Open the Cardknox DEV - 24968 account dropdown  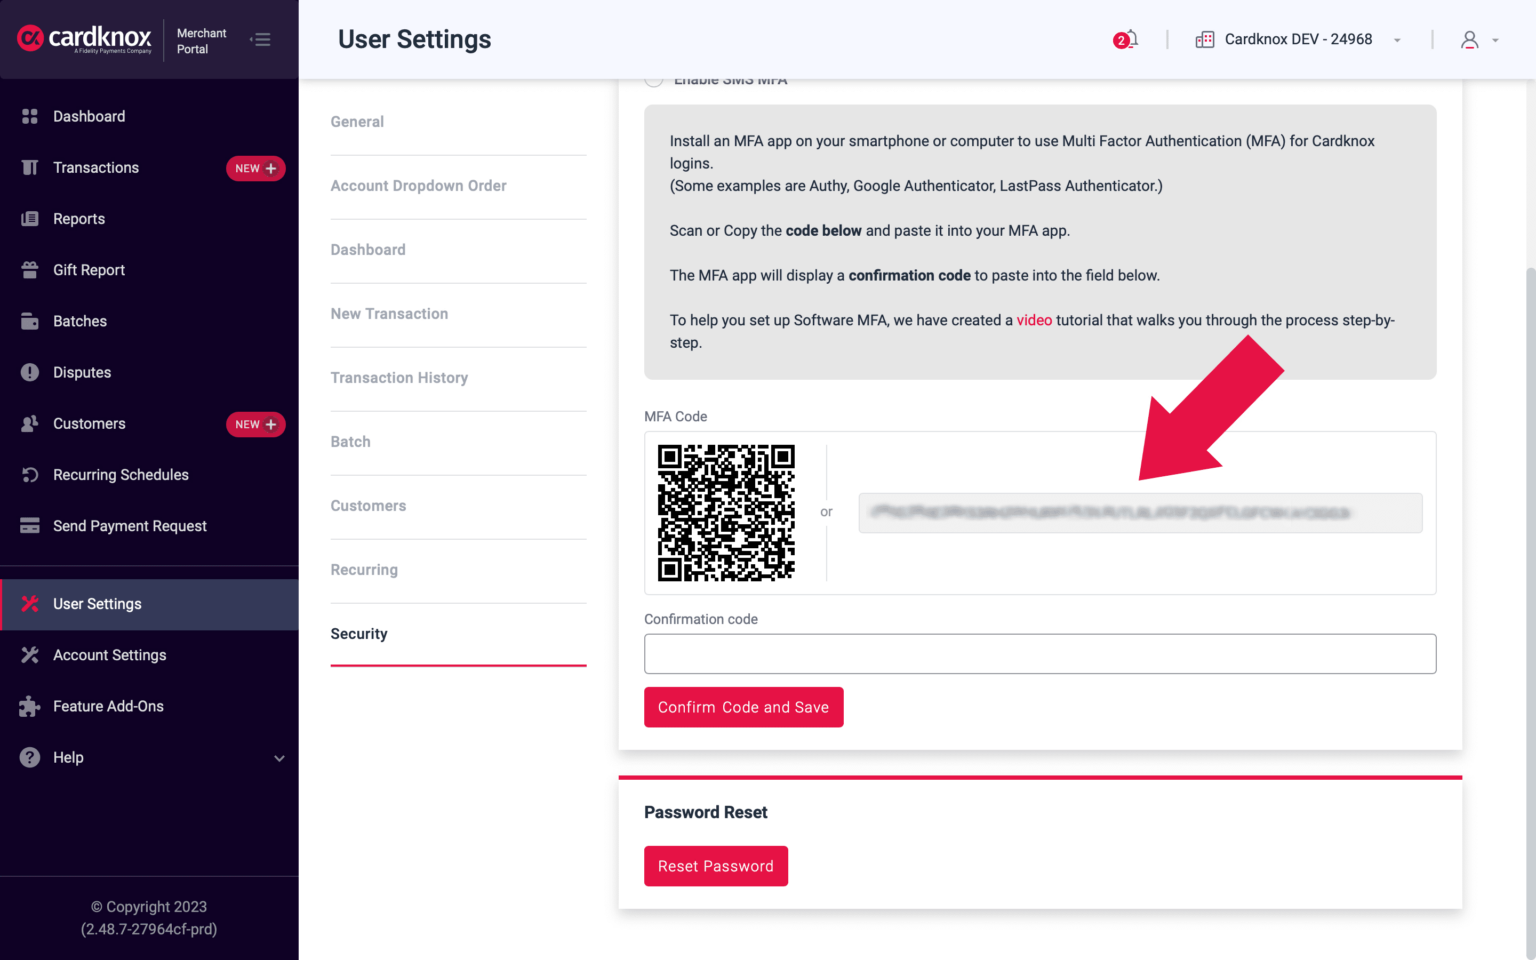coord(1297,39)
